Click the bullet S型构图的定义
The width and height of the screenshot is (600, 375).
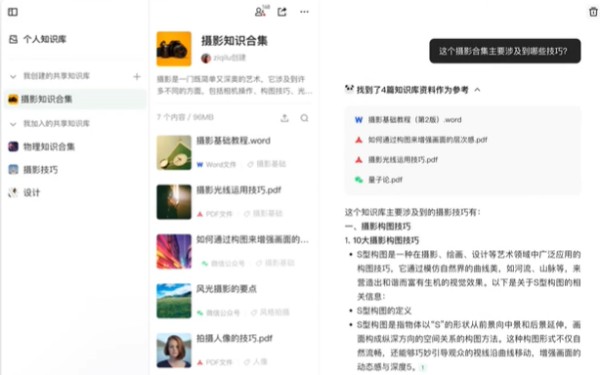[x=384, y=310]
